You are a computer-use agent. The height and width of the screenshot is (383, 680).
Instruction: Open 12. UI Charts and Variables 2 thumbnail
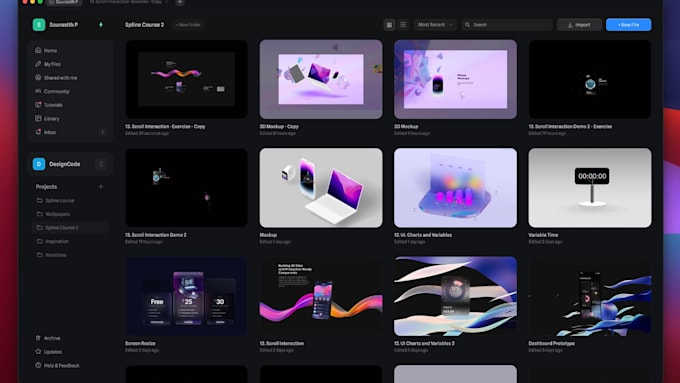point(455,296)
